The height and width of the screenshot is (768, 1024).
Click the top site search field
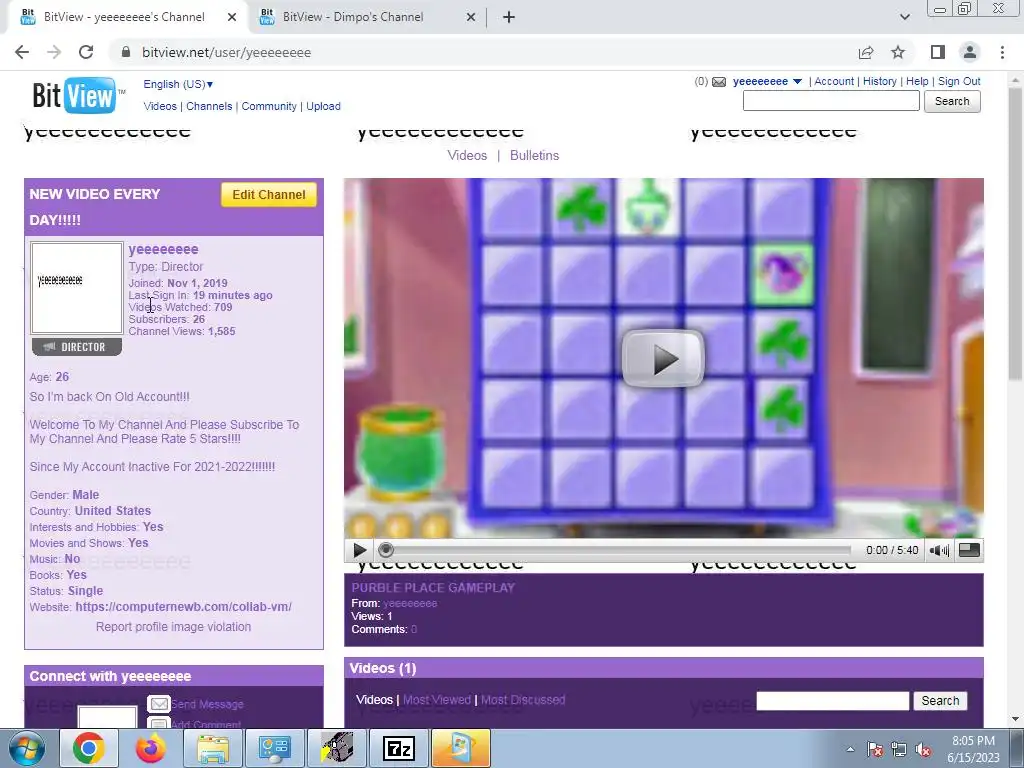tap(831, 101)
